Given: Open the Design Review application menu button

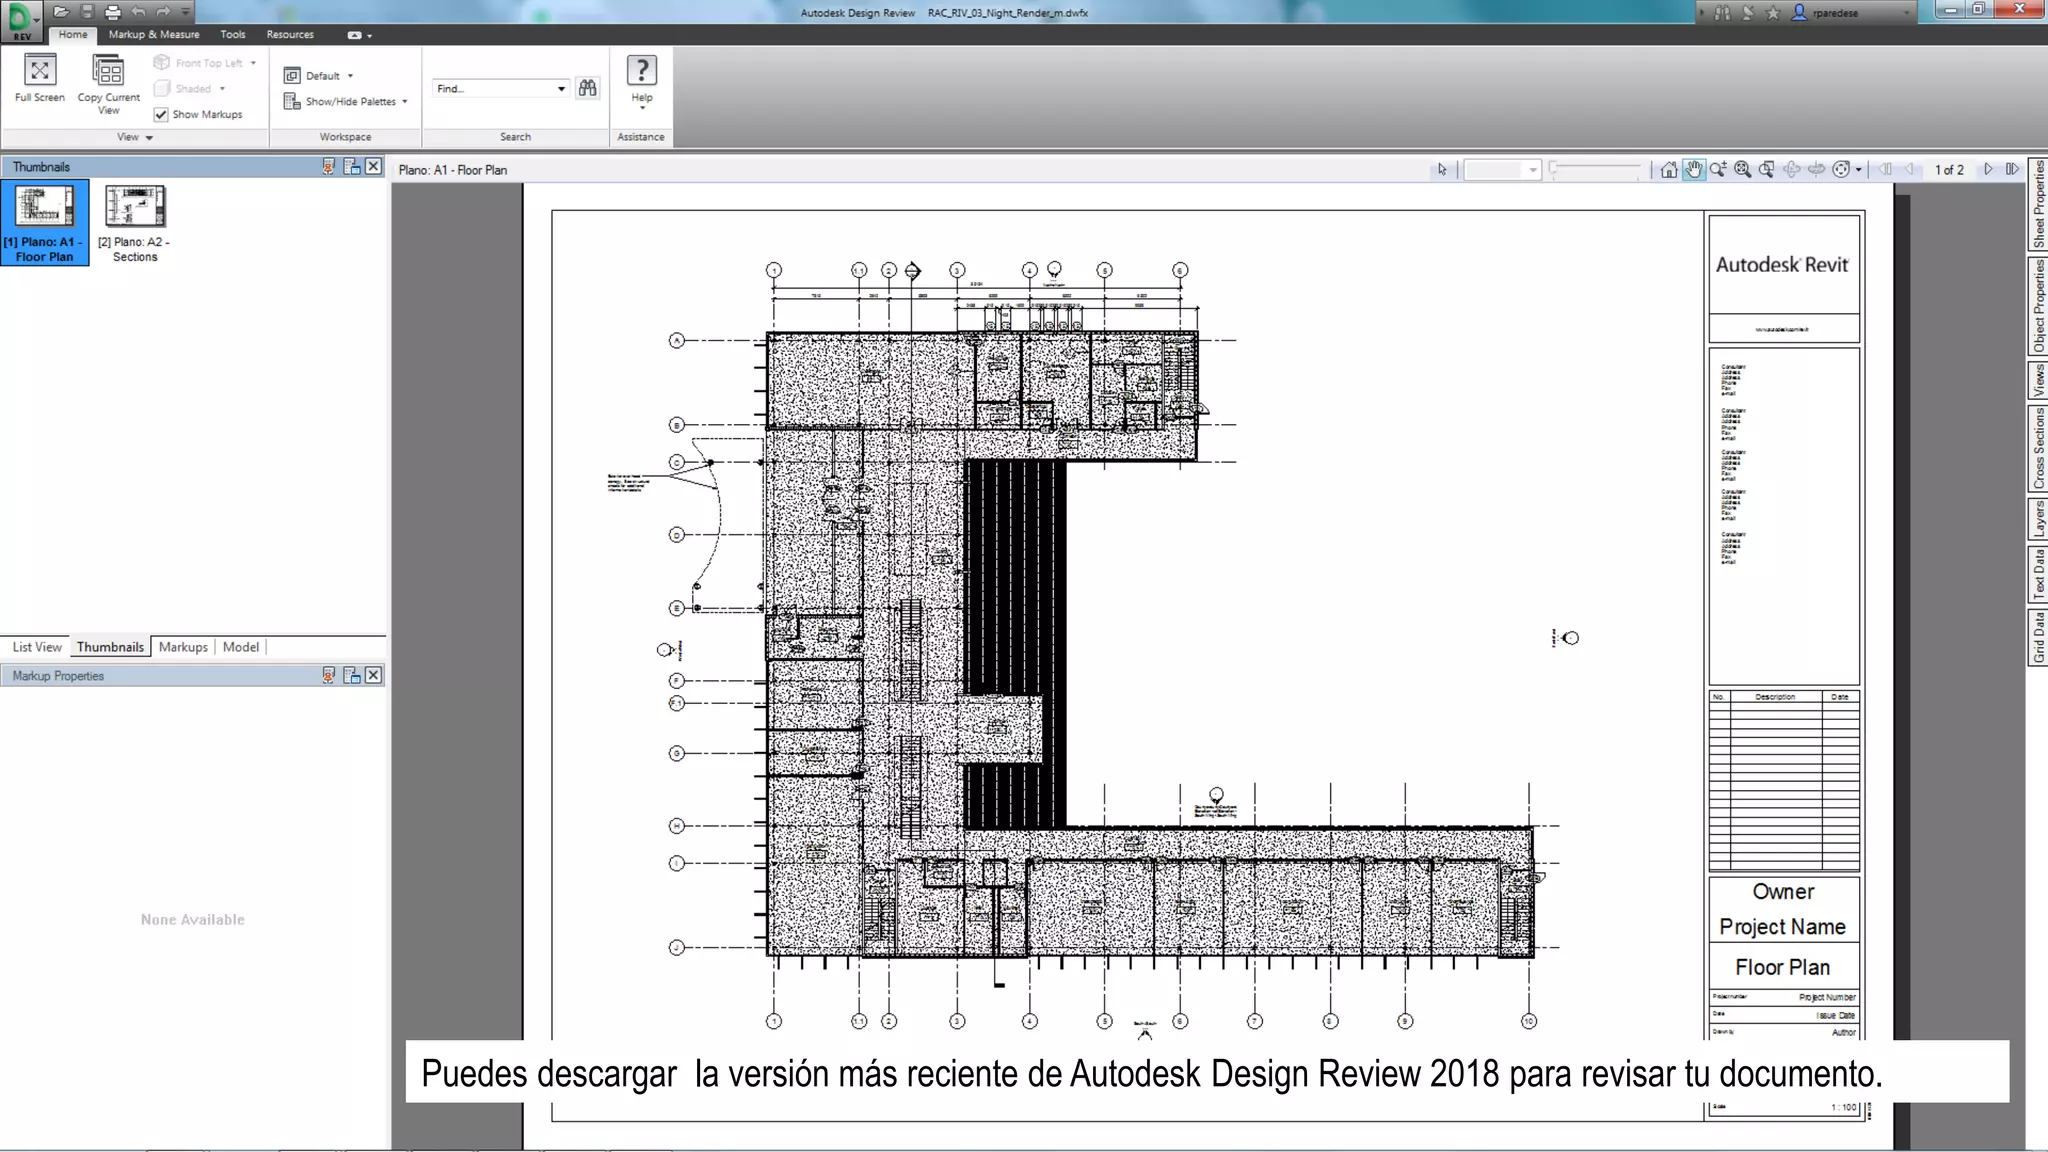Looking at the screenshot, I should [x=20, y=19].
